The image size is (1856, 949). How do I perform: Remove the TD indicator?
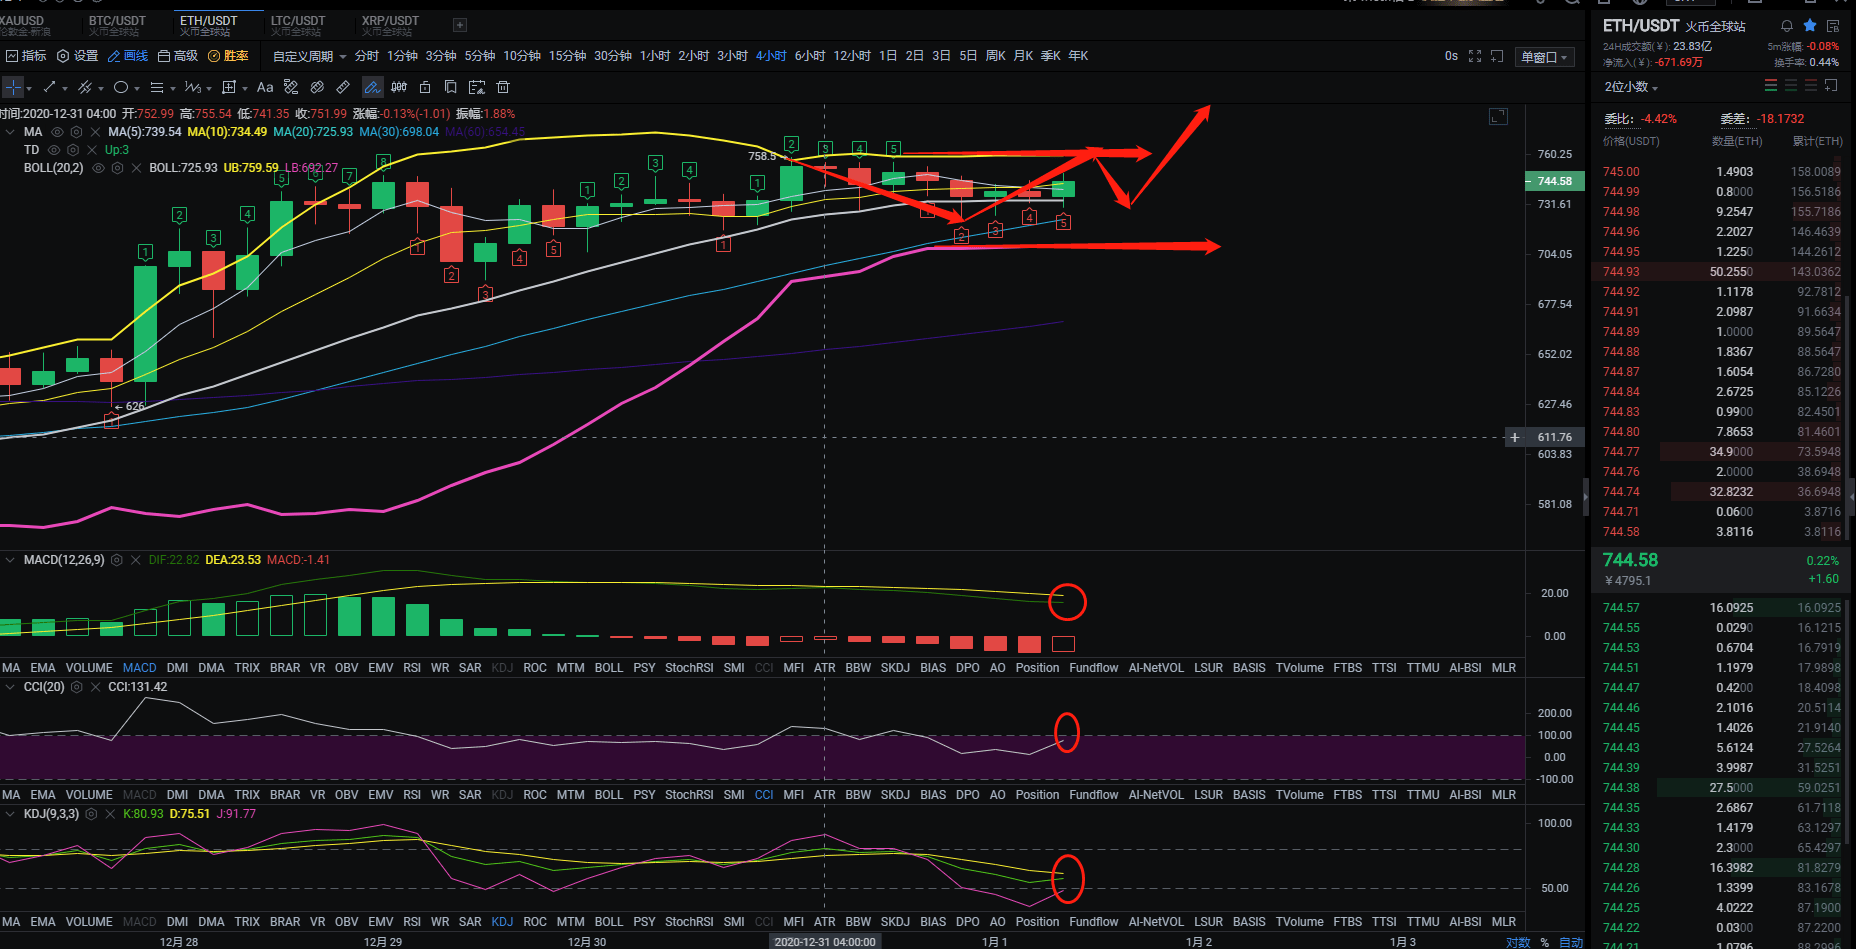[92, 150]
